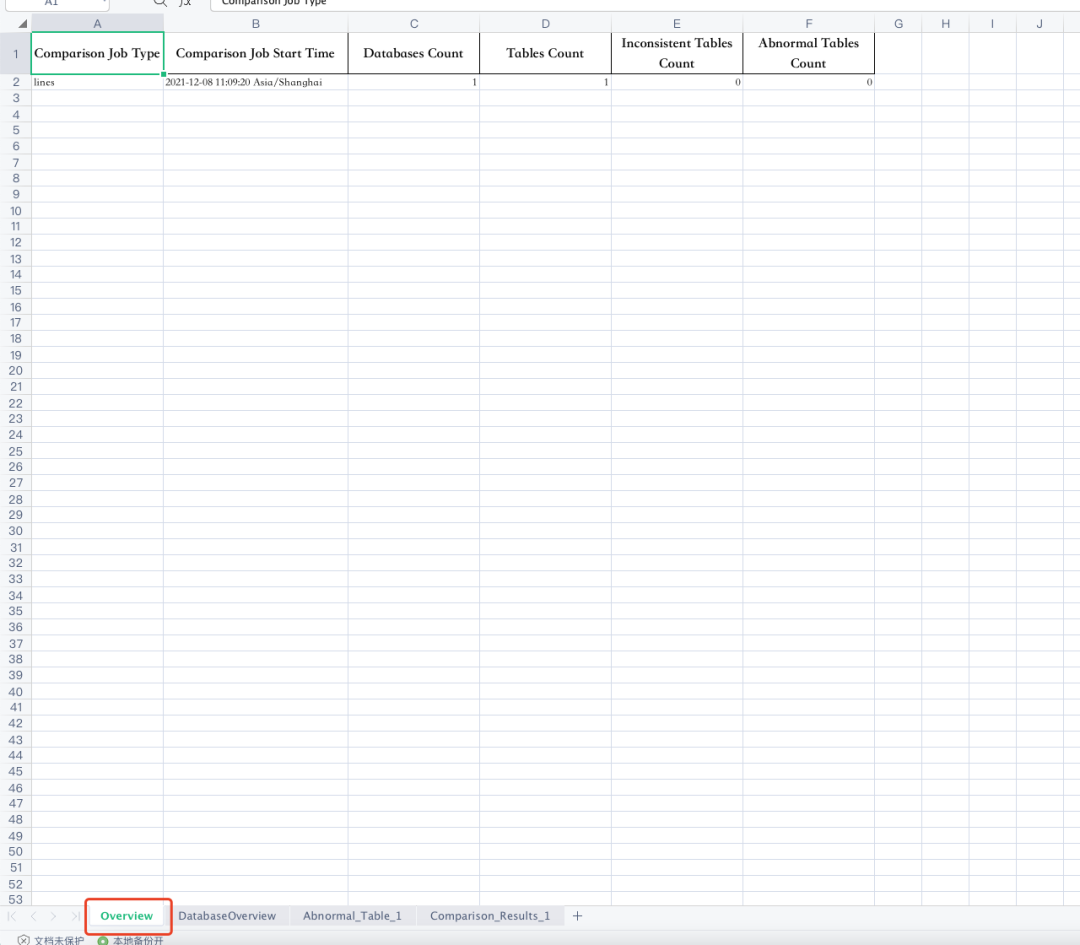1080x945 pixels.
Task: Select the "Abnormal Tables Count" cell
Action: [x=809, y=53]
